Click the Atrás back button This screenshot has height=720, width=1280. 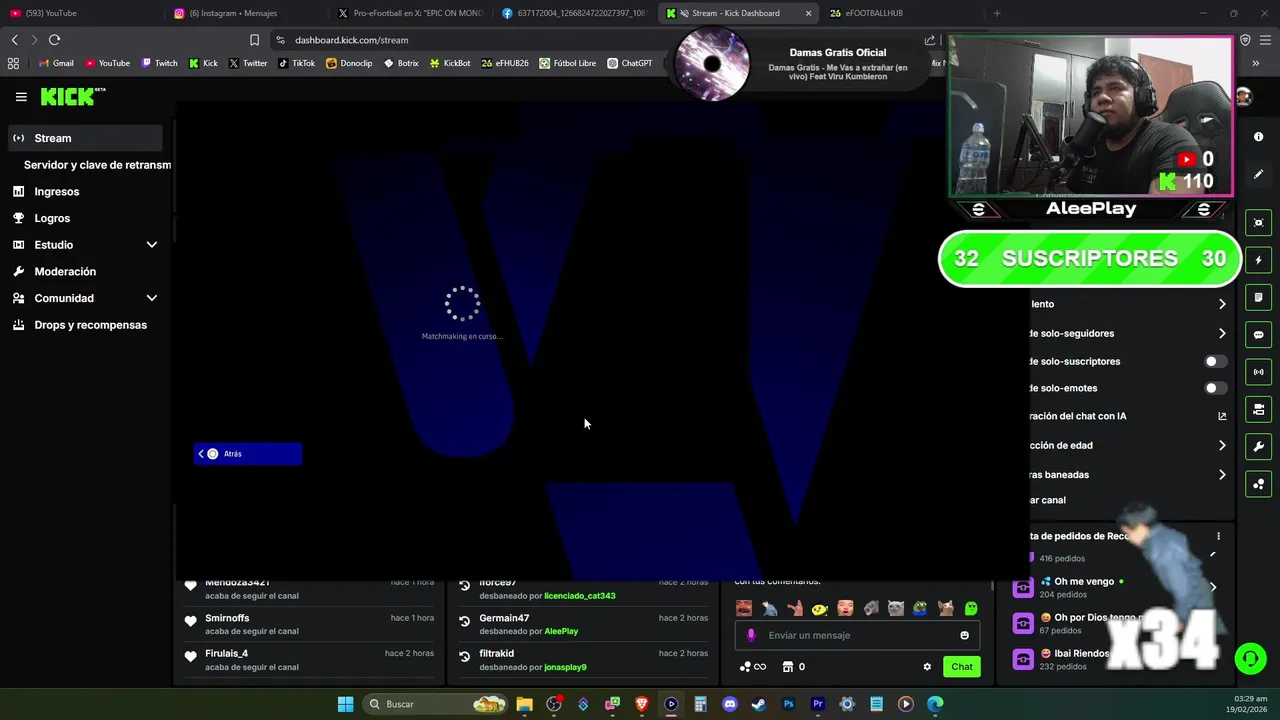pyautogui.click(x=248, y=454)
